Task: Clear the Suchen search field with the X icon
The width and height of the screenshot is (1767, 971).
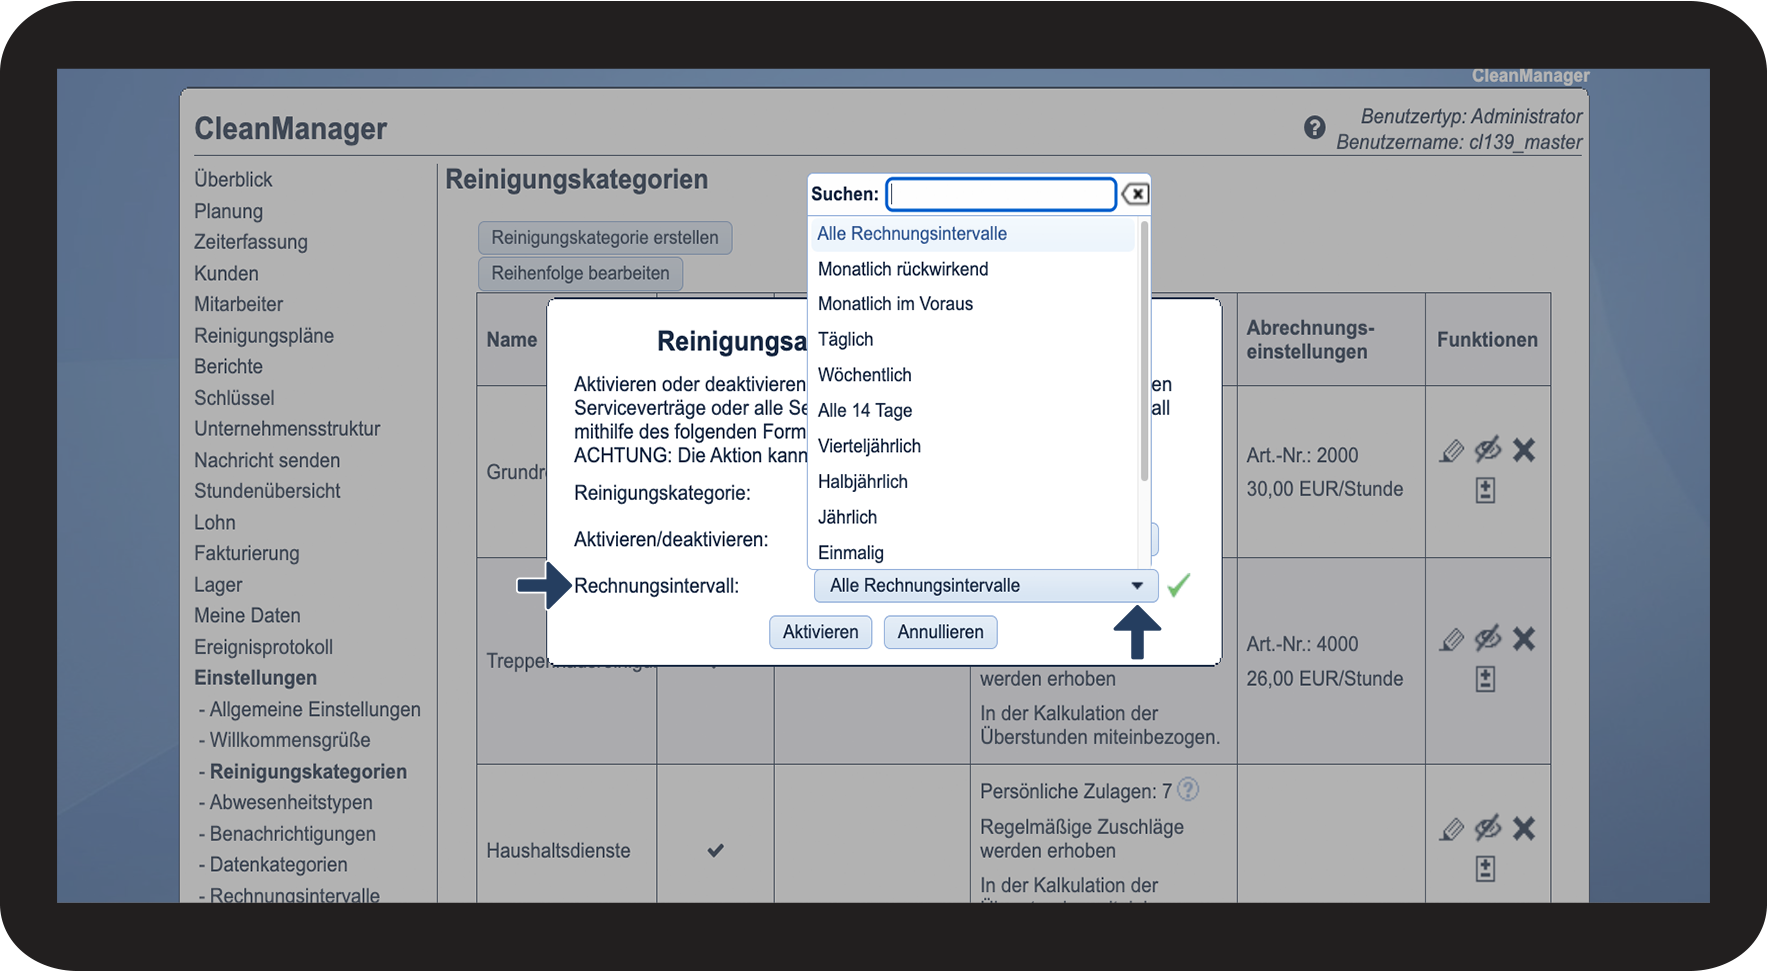Action: pos(1135,194)
